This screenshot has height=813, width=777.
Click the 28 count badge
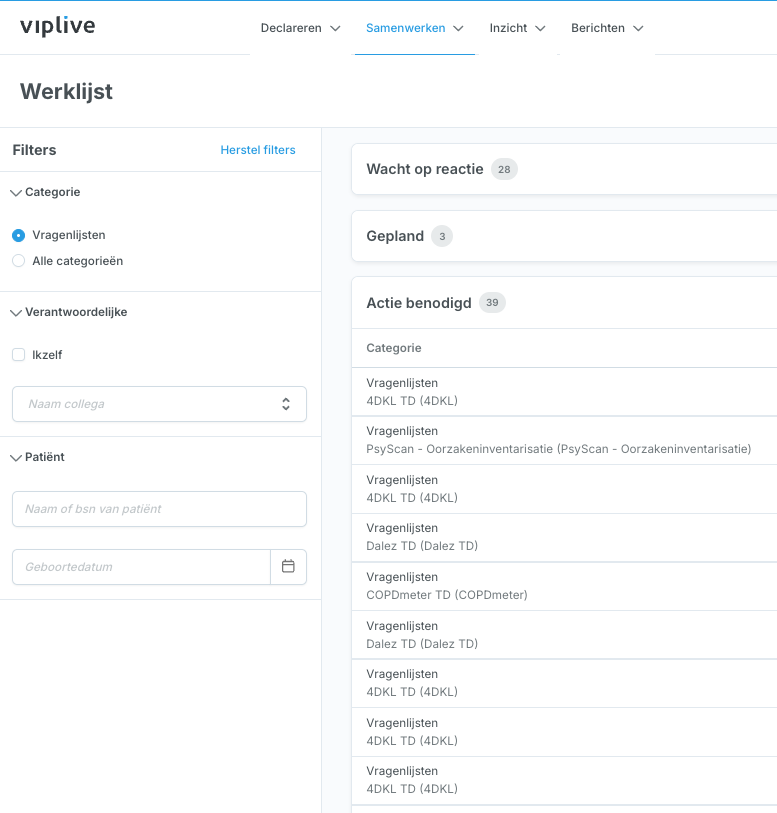pos(504,169)
